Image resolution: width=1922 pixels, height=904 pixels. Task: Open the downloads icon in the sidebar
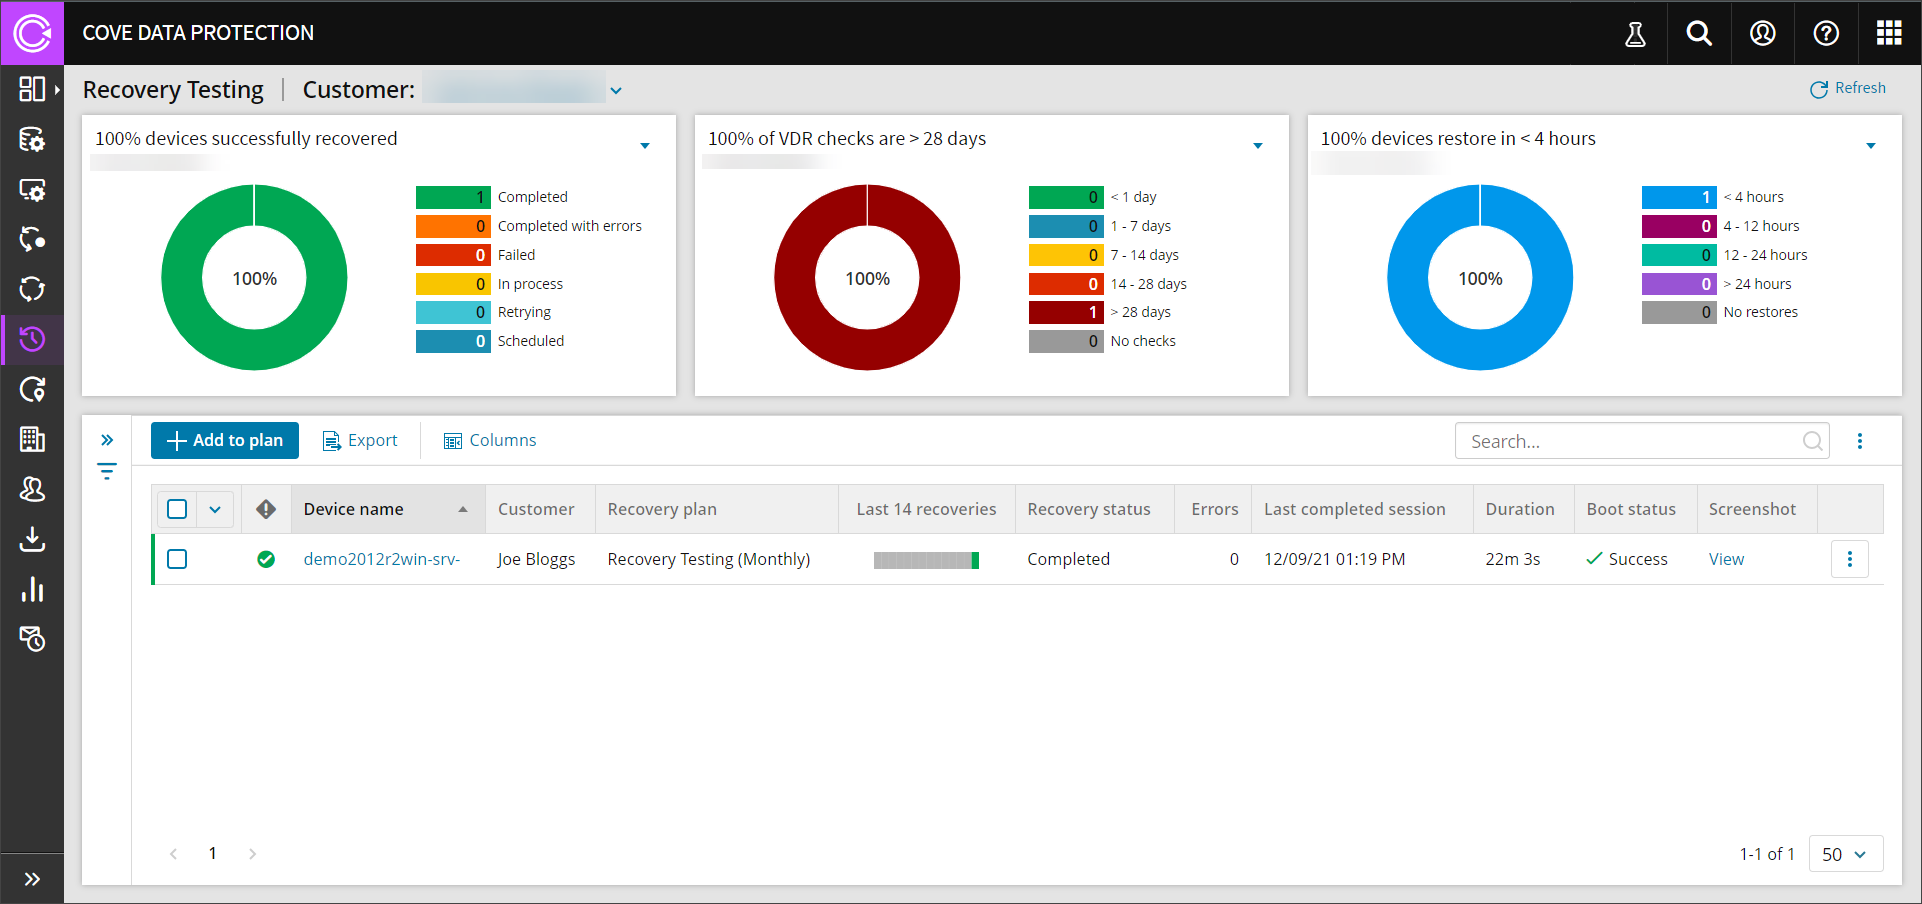coord(32,540)
